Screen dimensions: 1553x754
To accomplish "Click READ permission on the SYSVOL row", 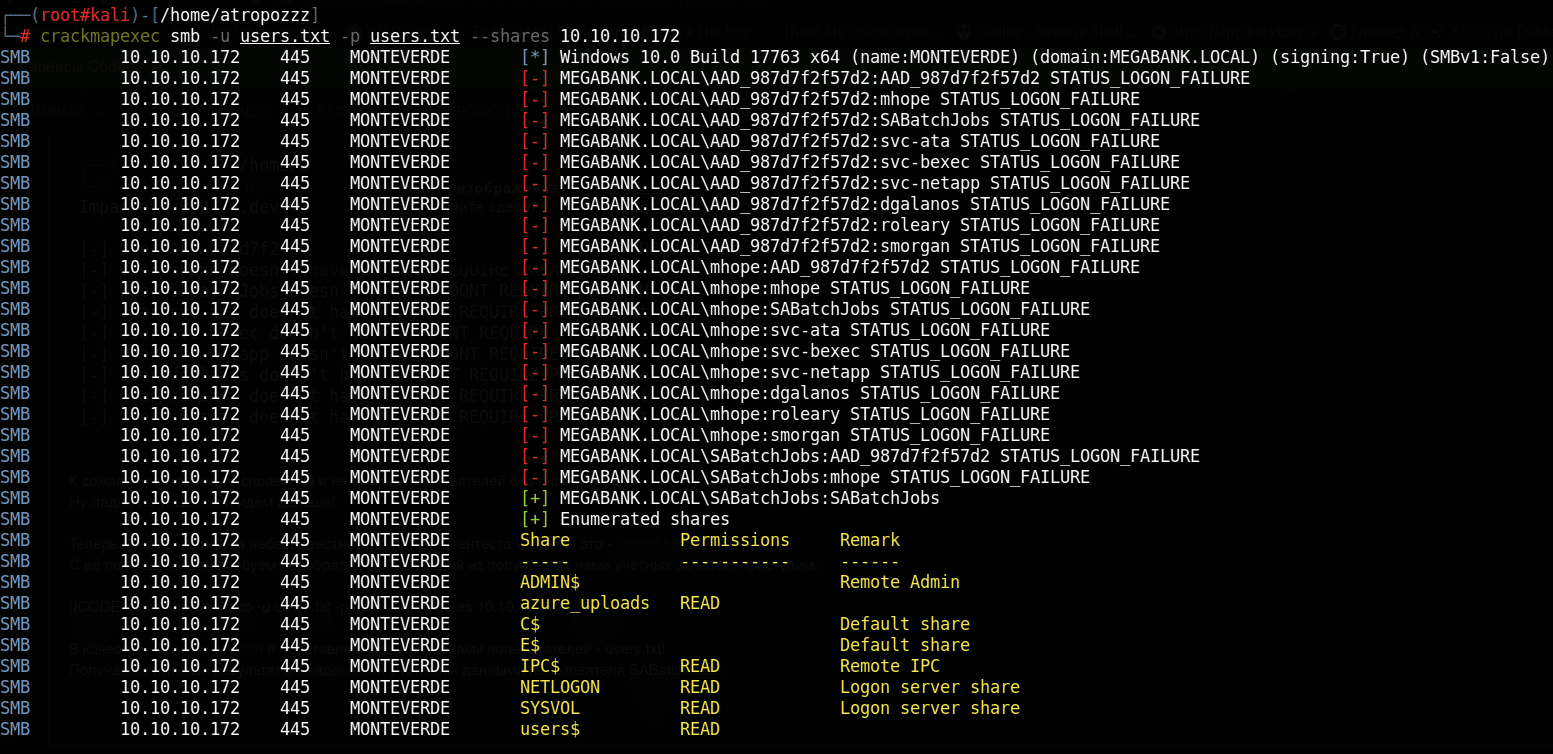I will [700, 708].
